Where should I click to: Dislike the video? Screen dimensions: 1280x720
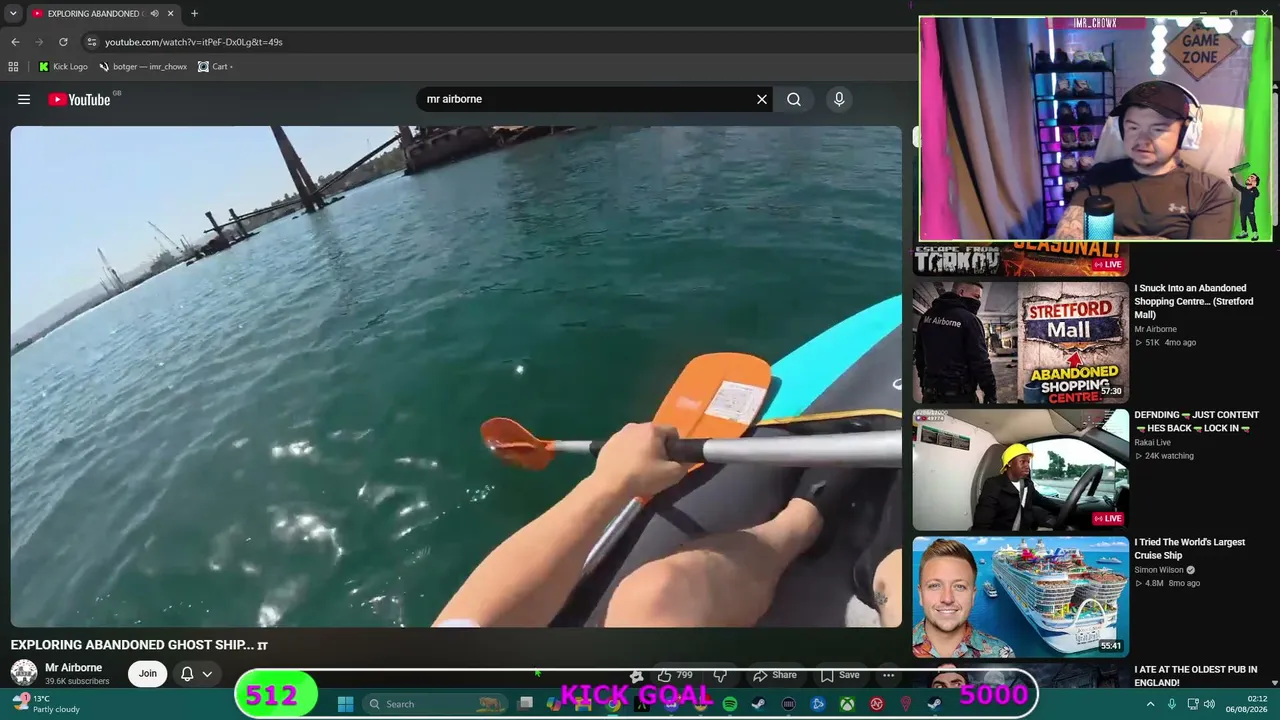(720, 675)
